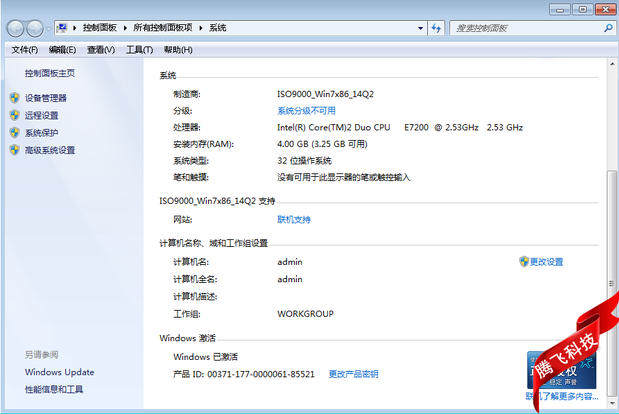The image size is (619, 414).
Task: Click the search magnifier icon
Action: point(608,28)
